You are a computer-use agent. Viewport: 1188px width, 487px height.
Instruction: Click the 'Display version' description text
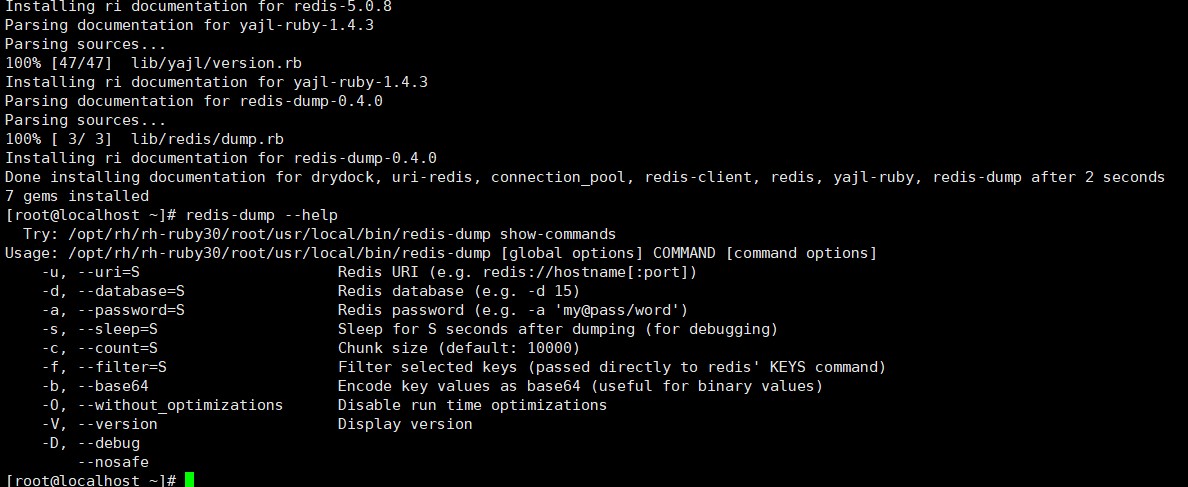(405, 424)
